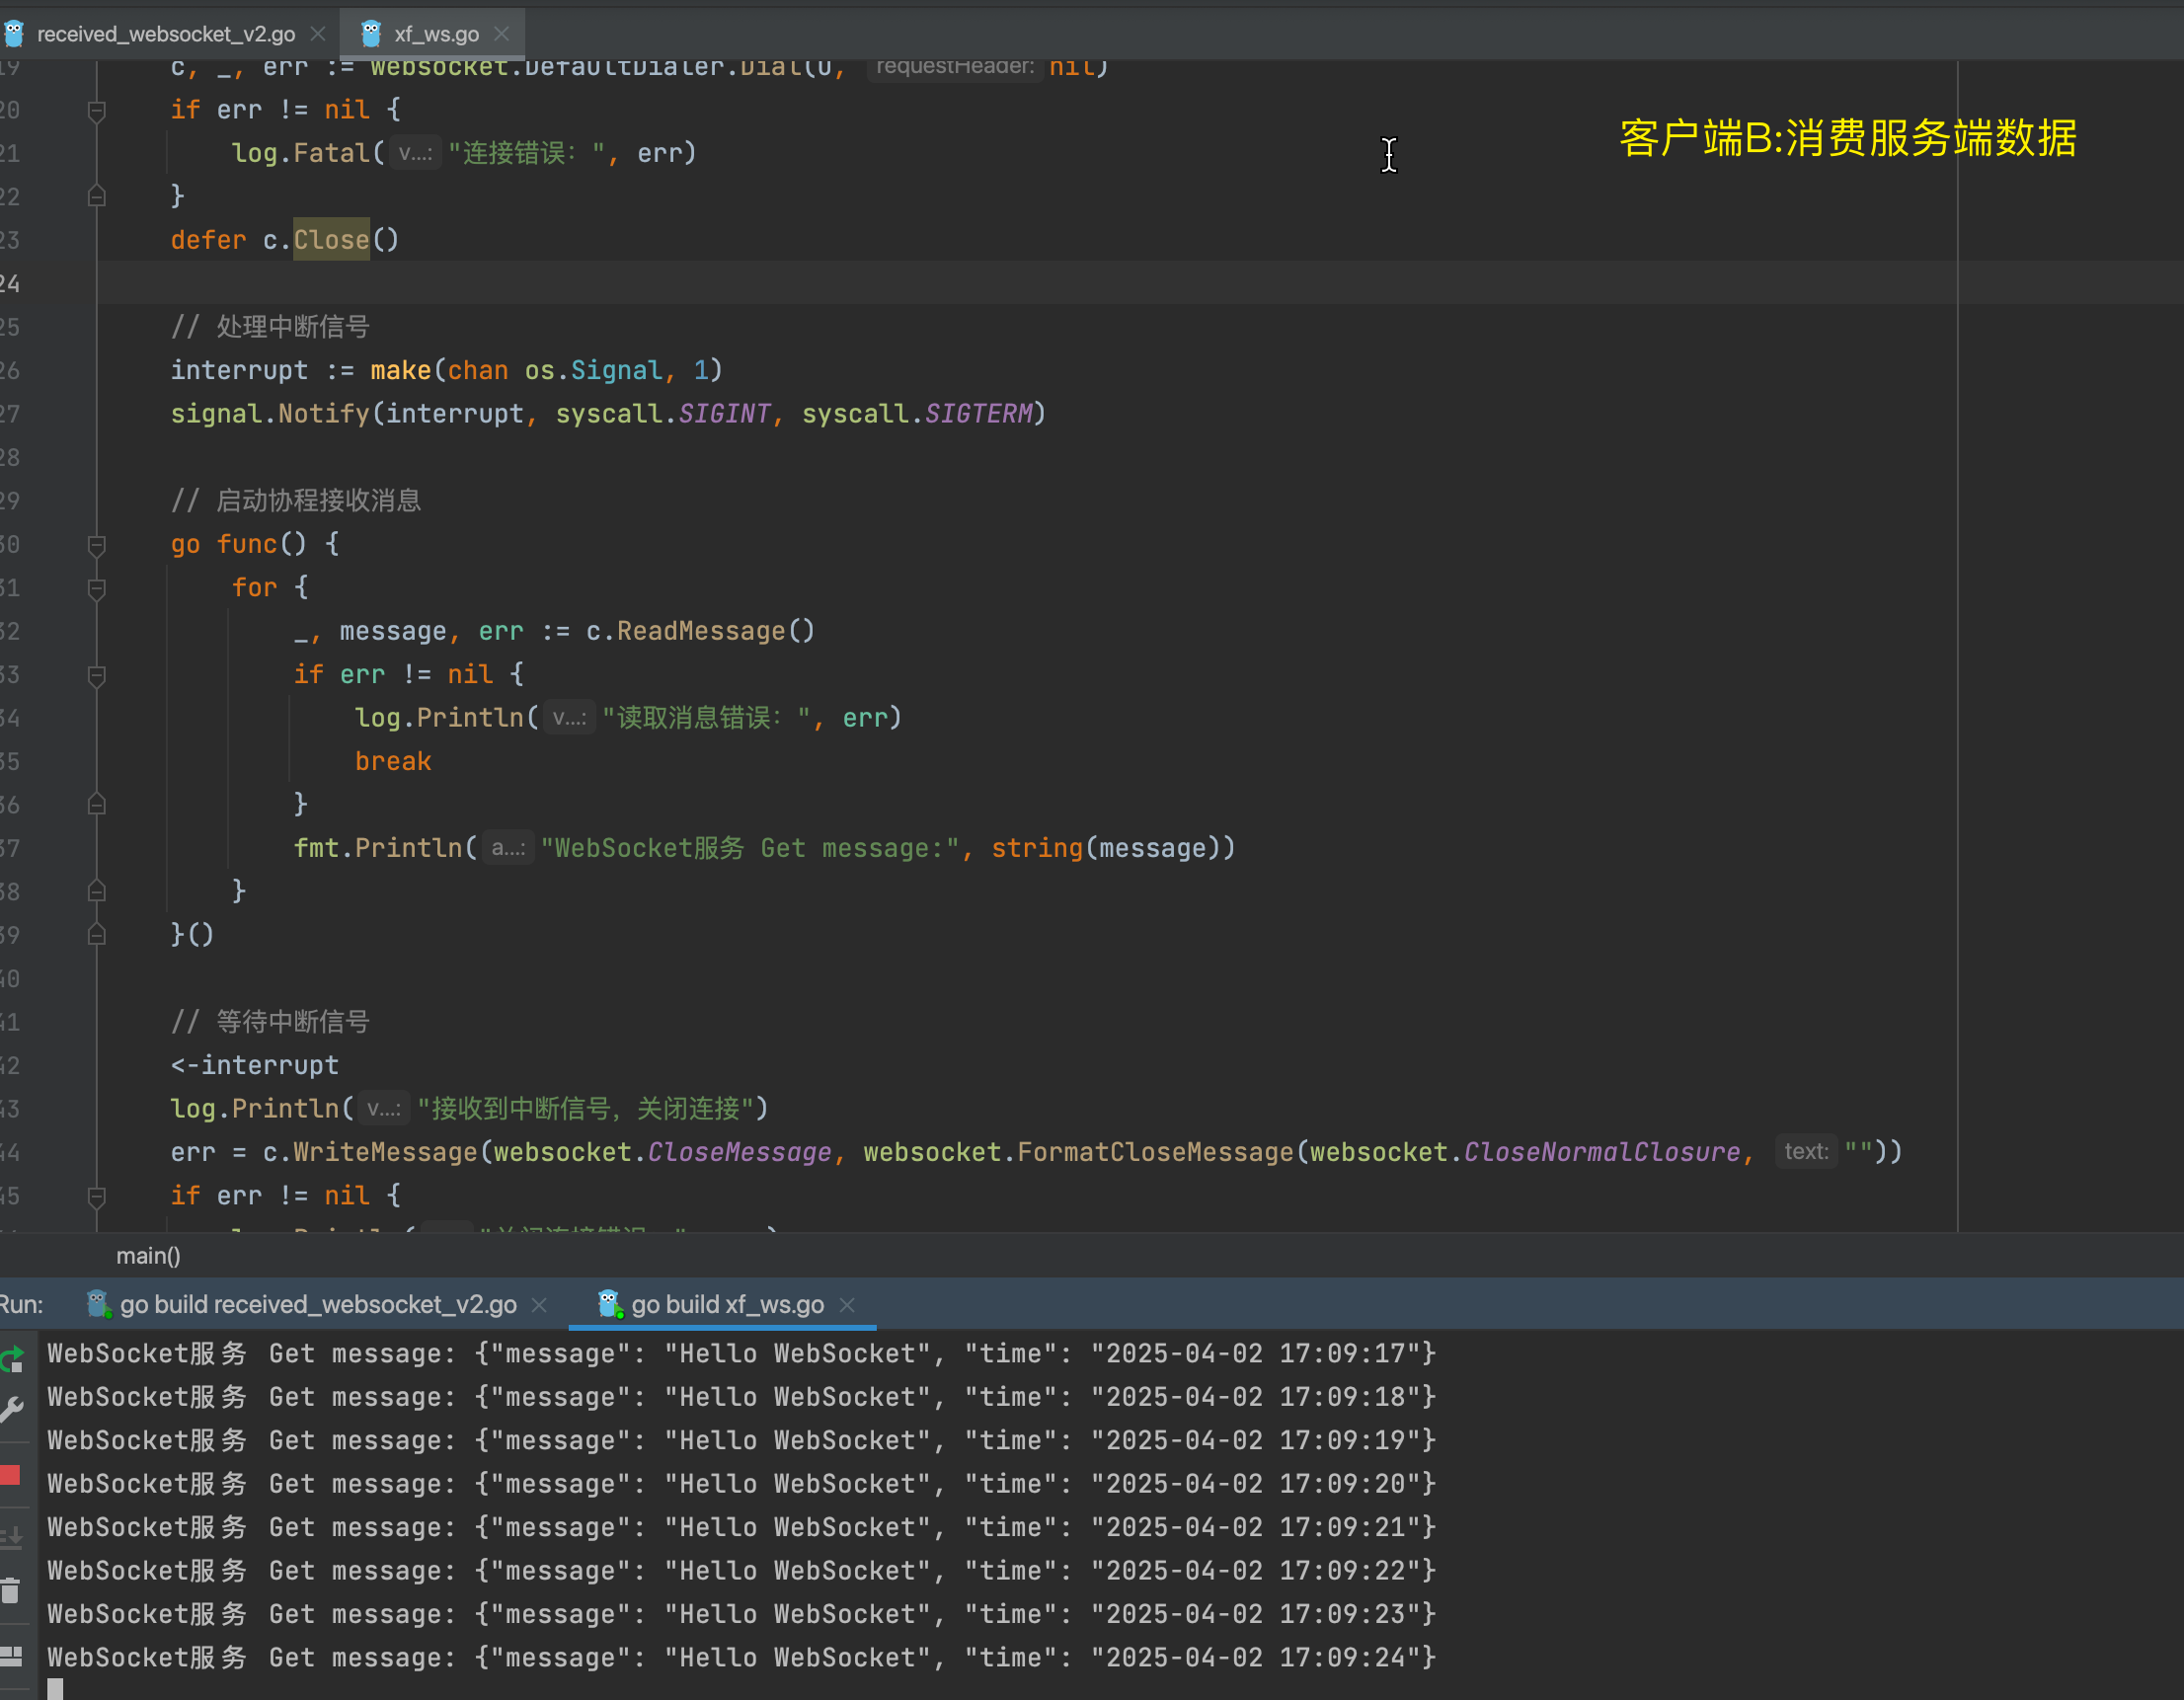
Task: Collapse the go func() block fold marker
Action: tap(97, 545)
